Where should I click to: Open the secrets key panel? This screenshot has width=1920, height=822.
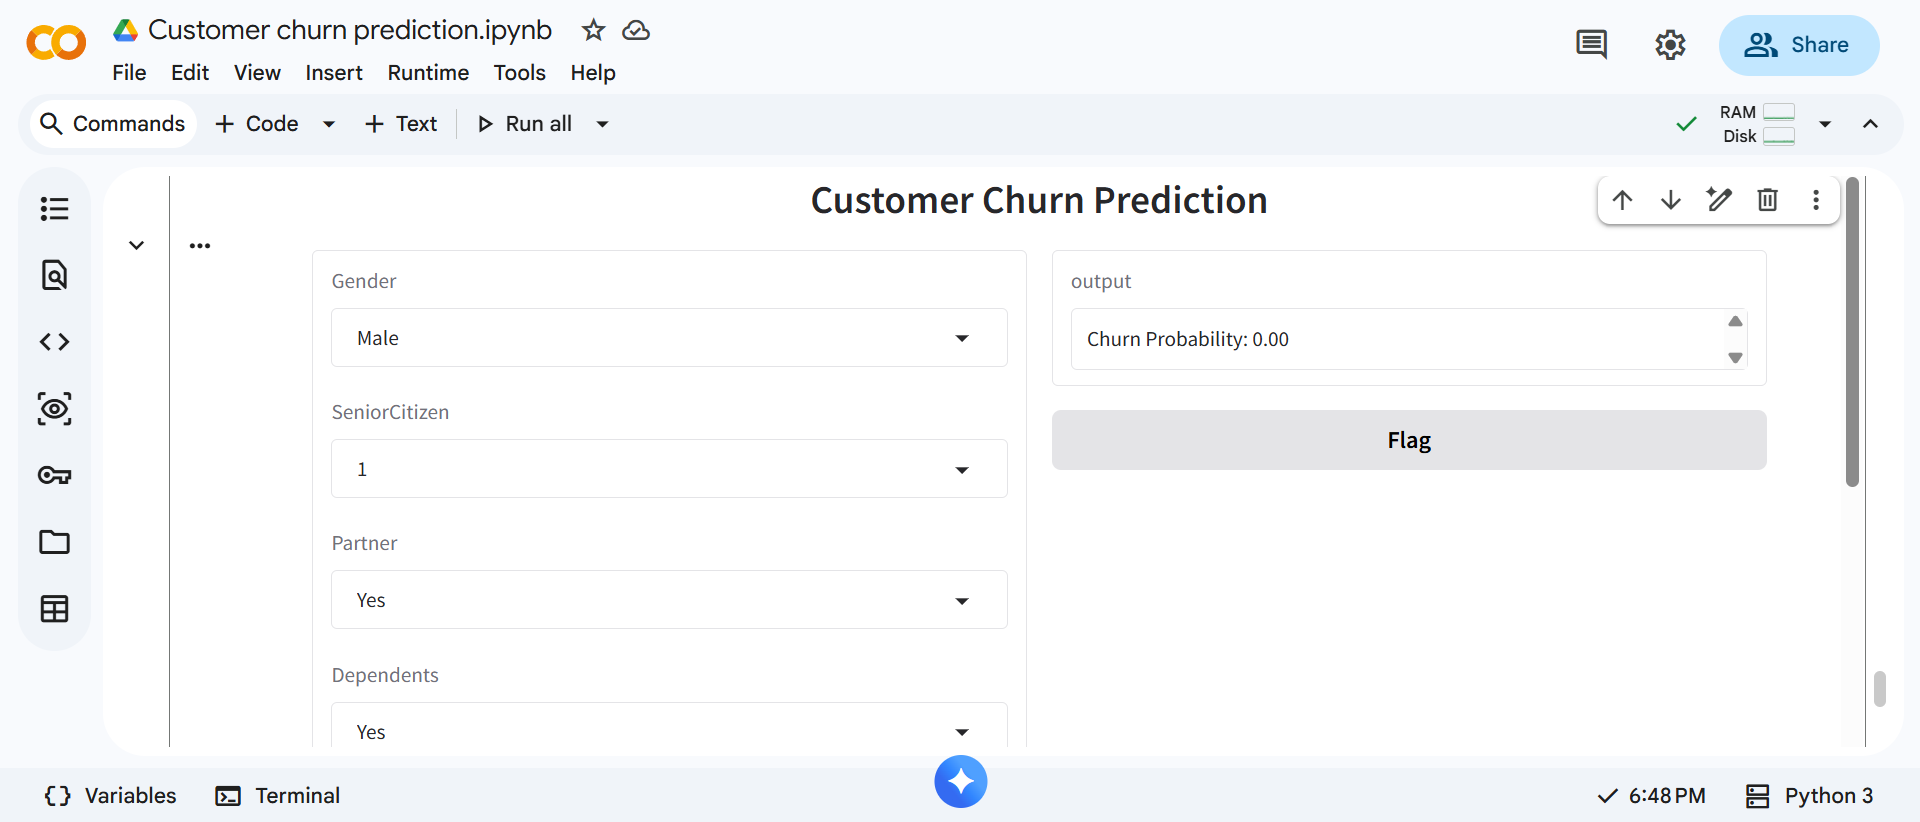tap(54, 475)
